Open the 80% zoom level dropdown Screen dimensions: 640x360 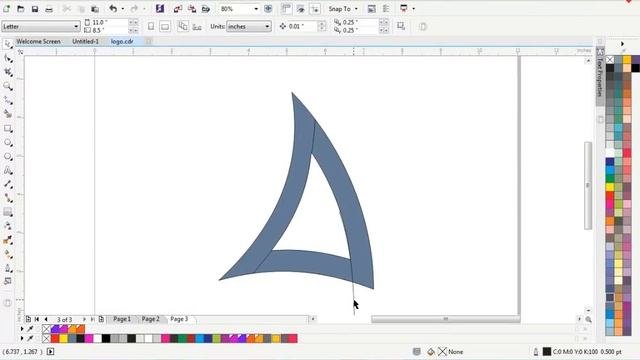[x=256, y=9]
